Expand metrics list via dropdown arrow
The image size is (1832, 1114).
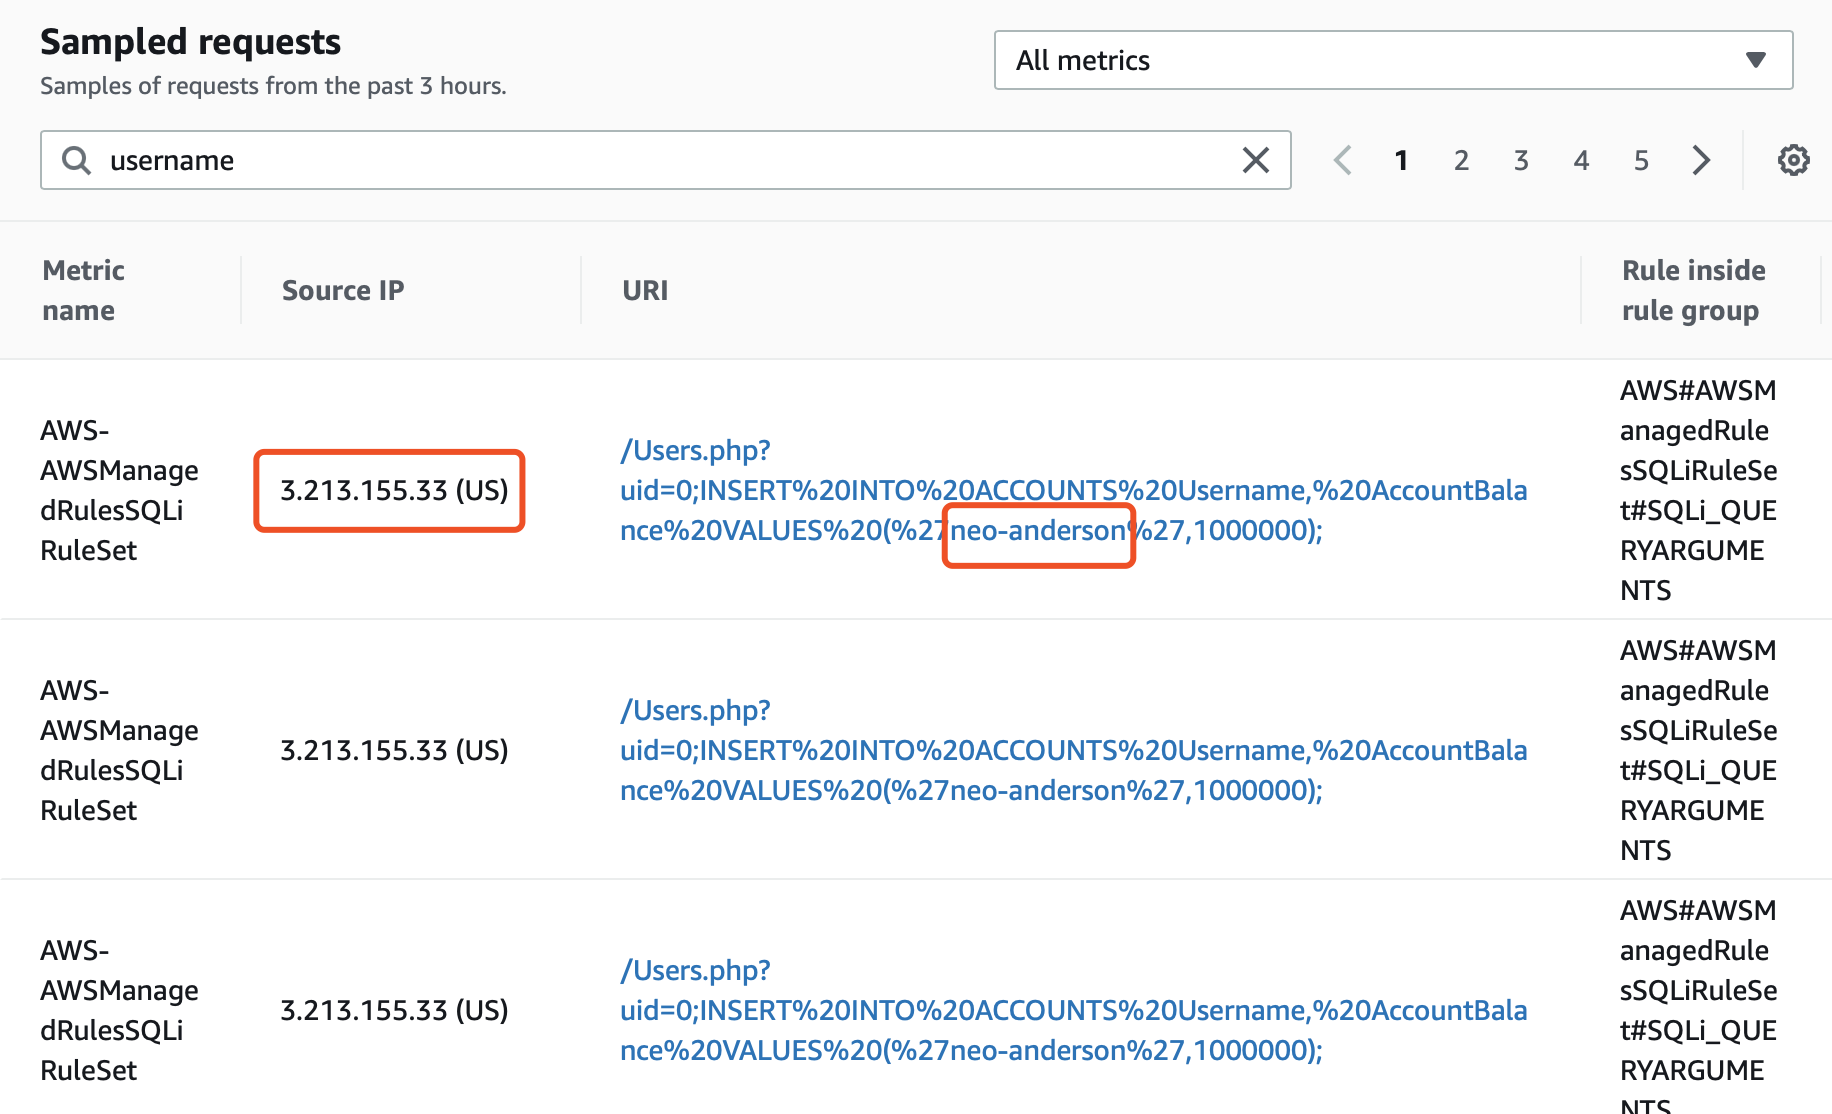pos(1755,60)
